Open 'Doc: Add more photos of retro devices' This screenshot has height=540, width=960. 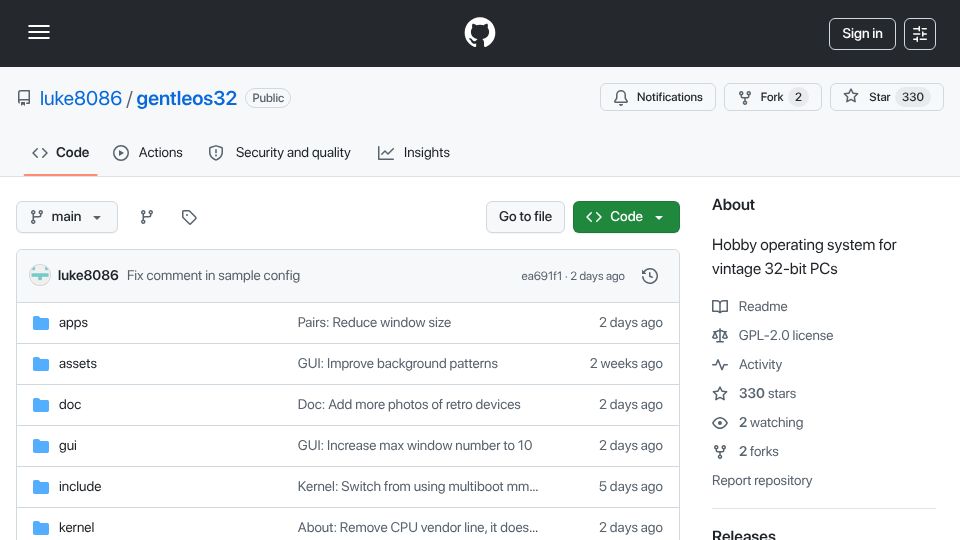[x=409, y=405]
